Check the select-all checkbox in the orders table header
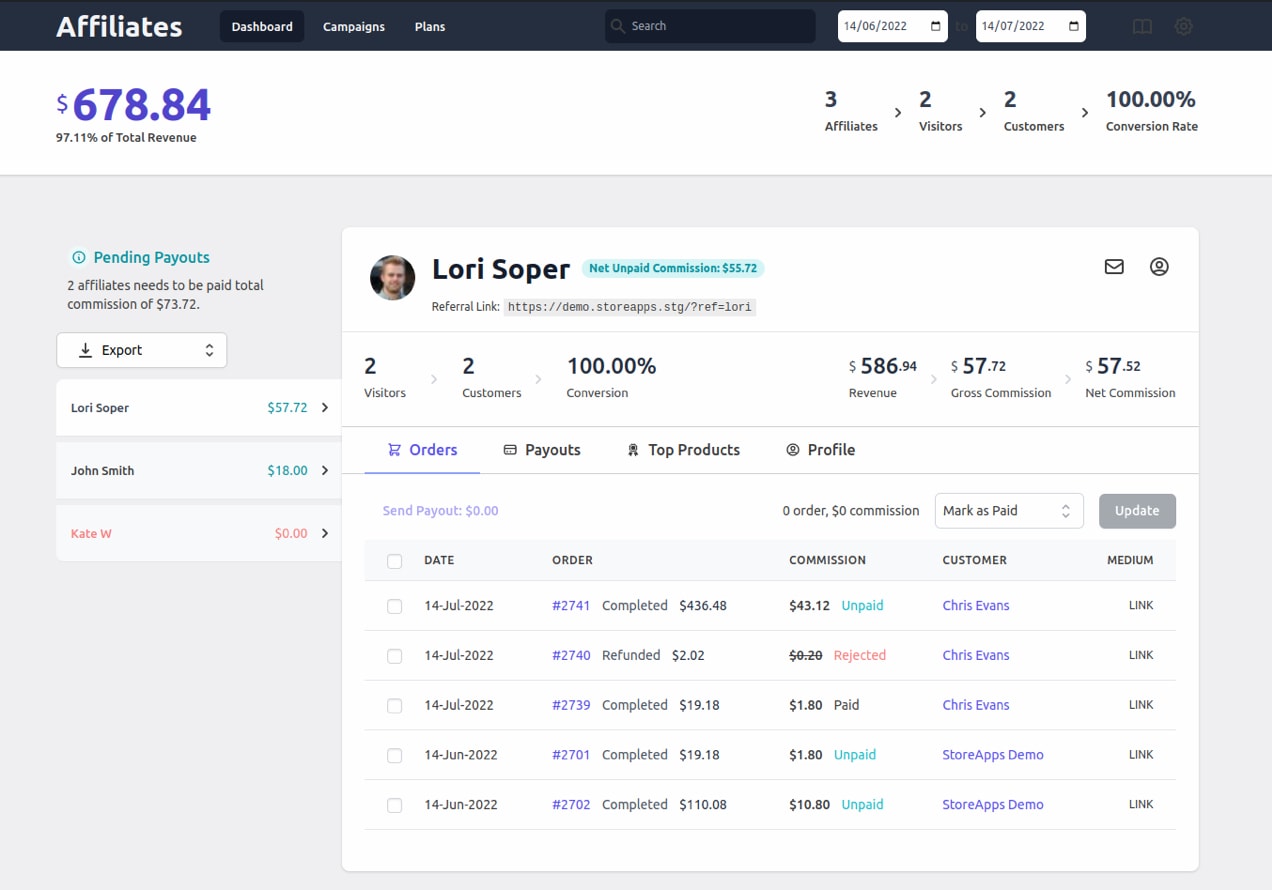Viewport: 1272px width, 890px height. coord(394,561)
